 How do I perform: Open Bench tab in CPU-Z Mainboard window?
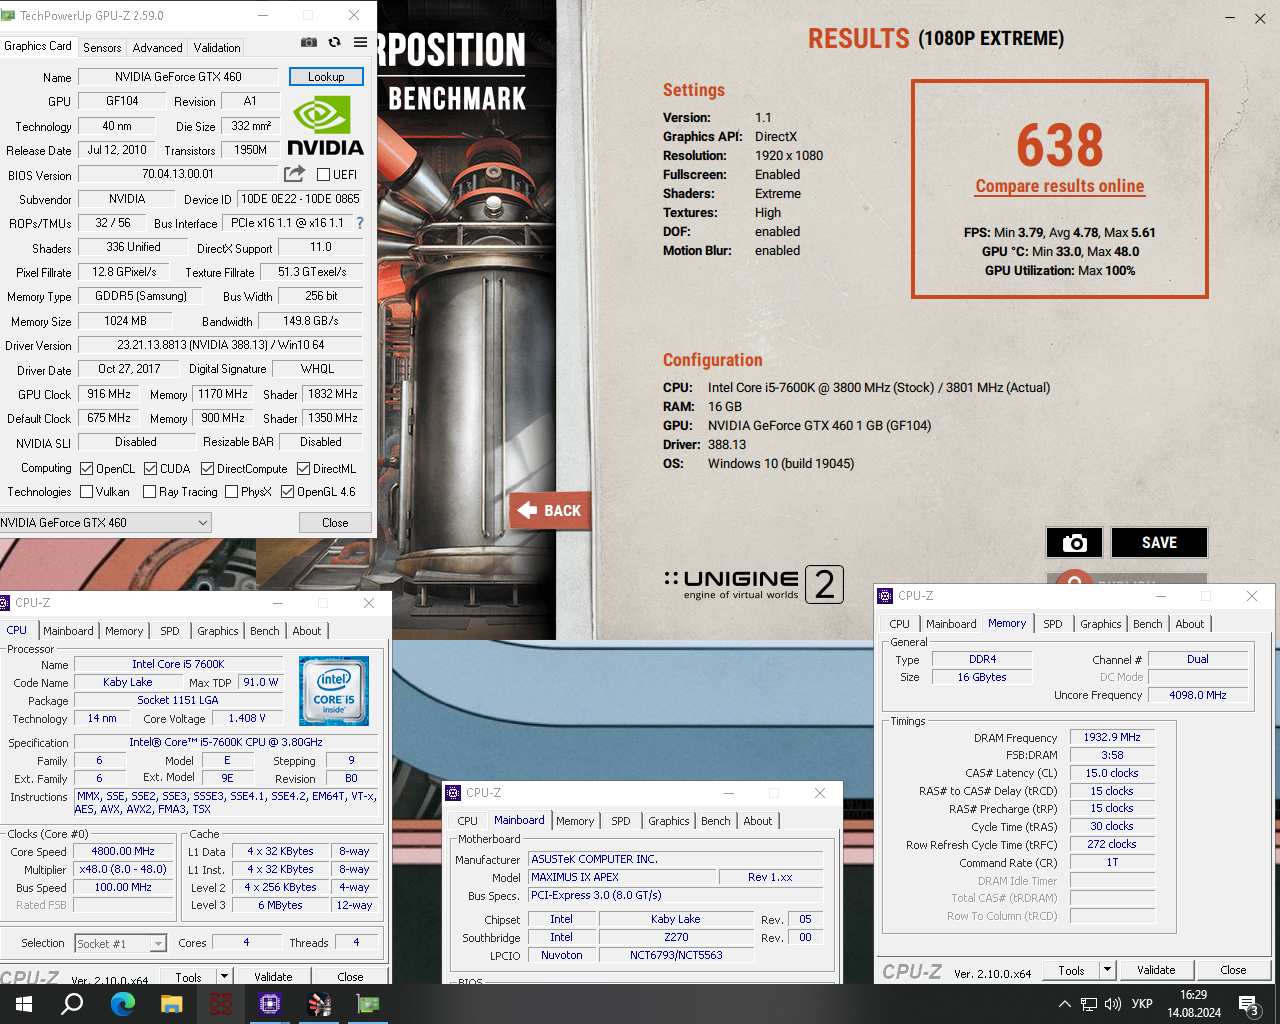(x=716, y=821)
